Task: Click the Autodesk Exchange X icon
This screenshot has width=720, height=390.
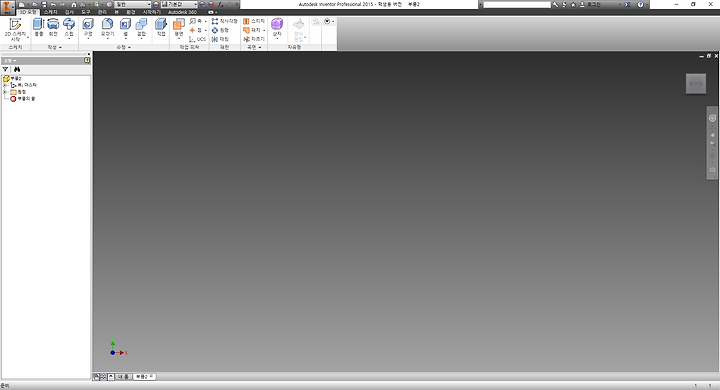Action: [627, 5]
